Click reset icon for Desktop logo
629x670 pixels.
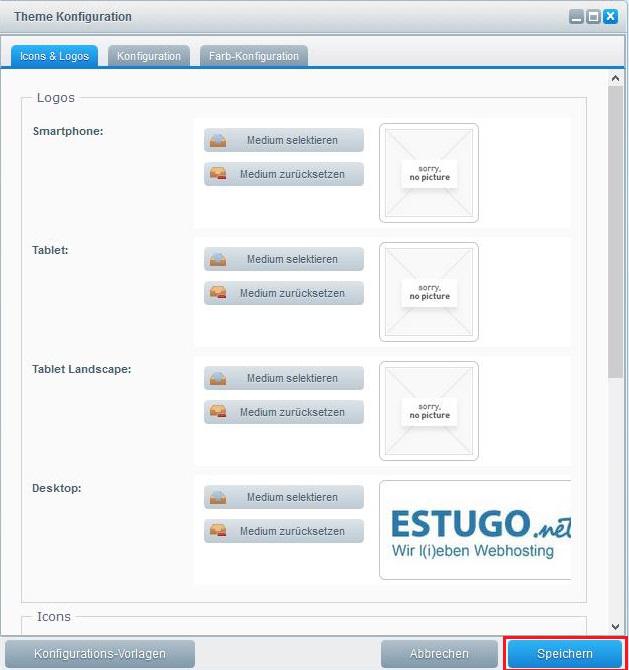(217, 531)
